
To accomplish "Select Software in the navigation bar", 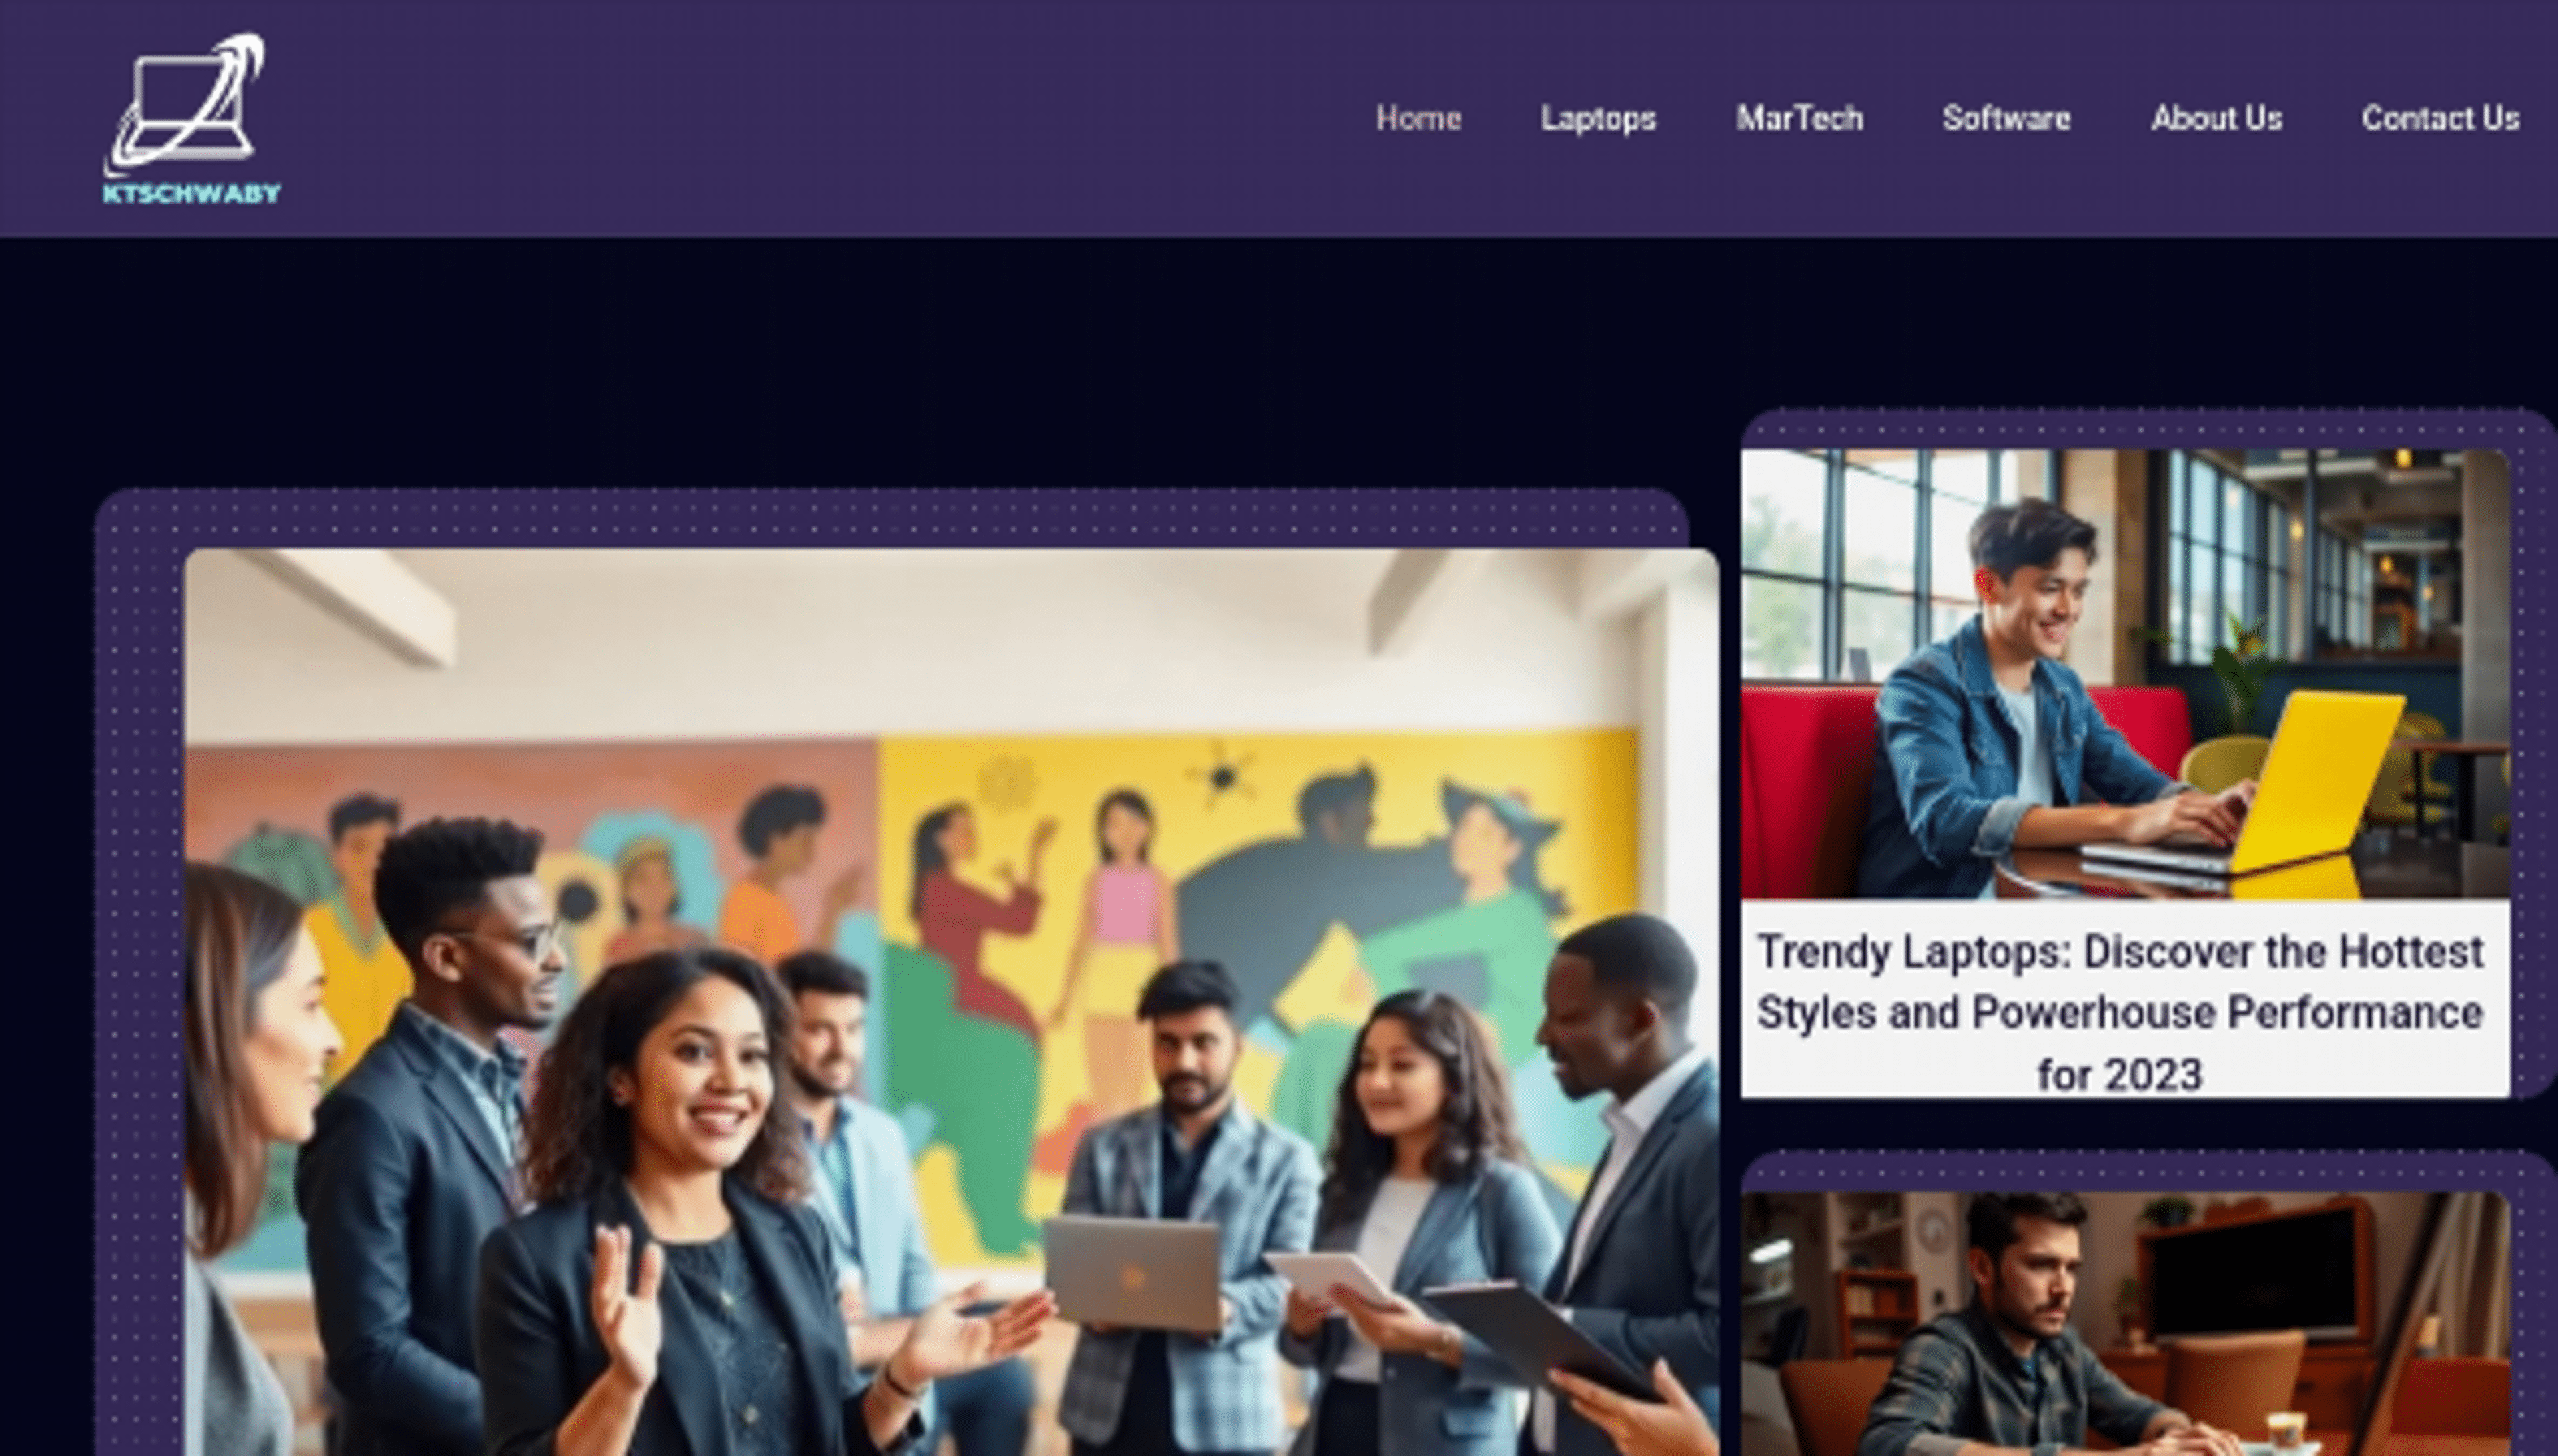I will [2006, 118].
